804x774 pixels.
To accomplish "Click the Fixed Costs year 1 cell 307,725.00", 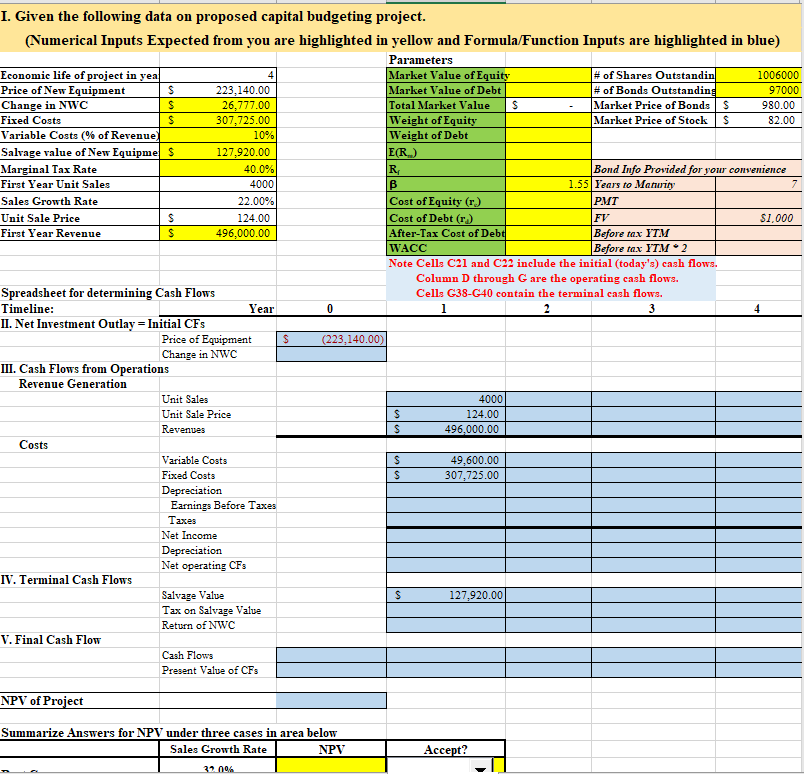I will [446, 475].
